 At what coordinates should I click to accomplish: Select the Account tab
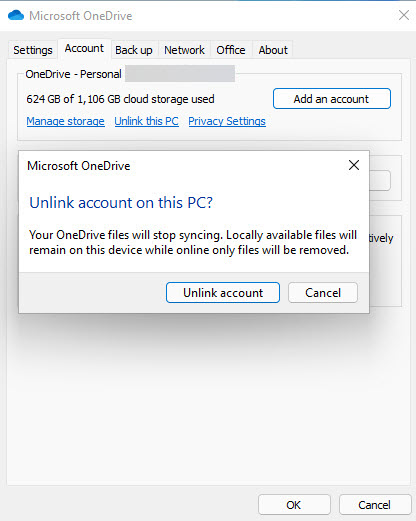(84, 49)
